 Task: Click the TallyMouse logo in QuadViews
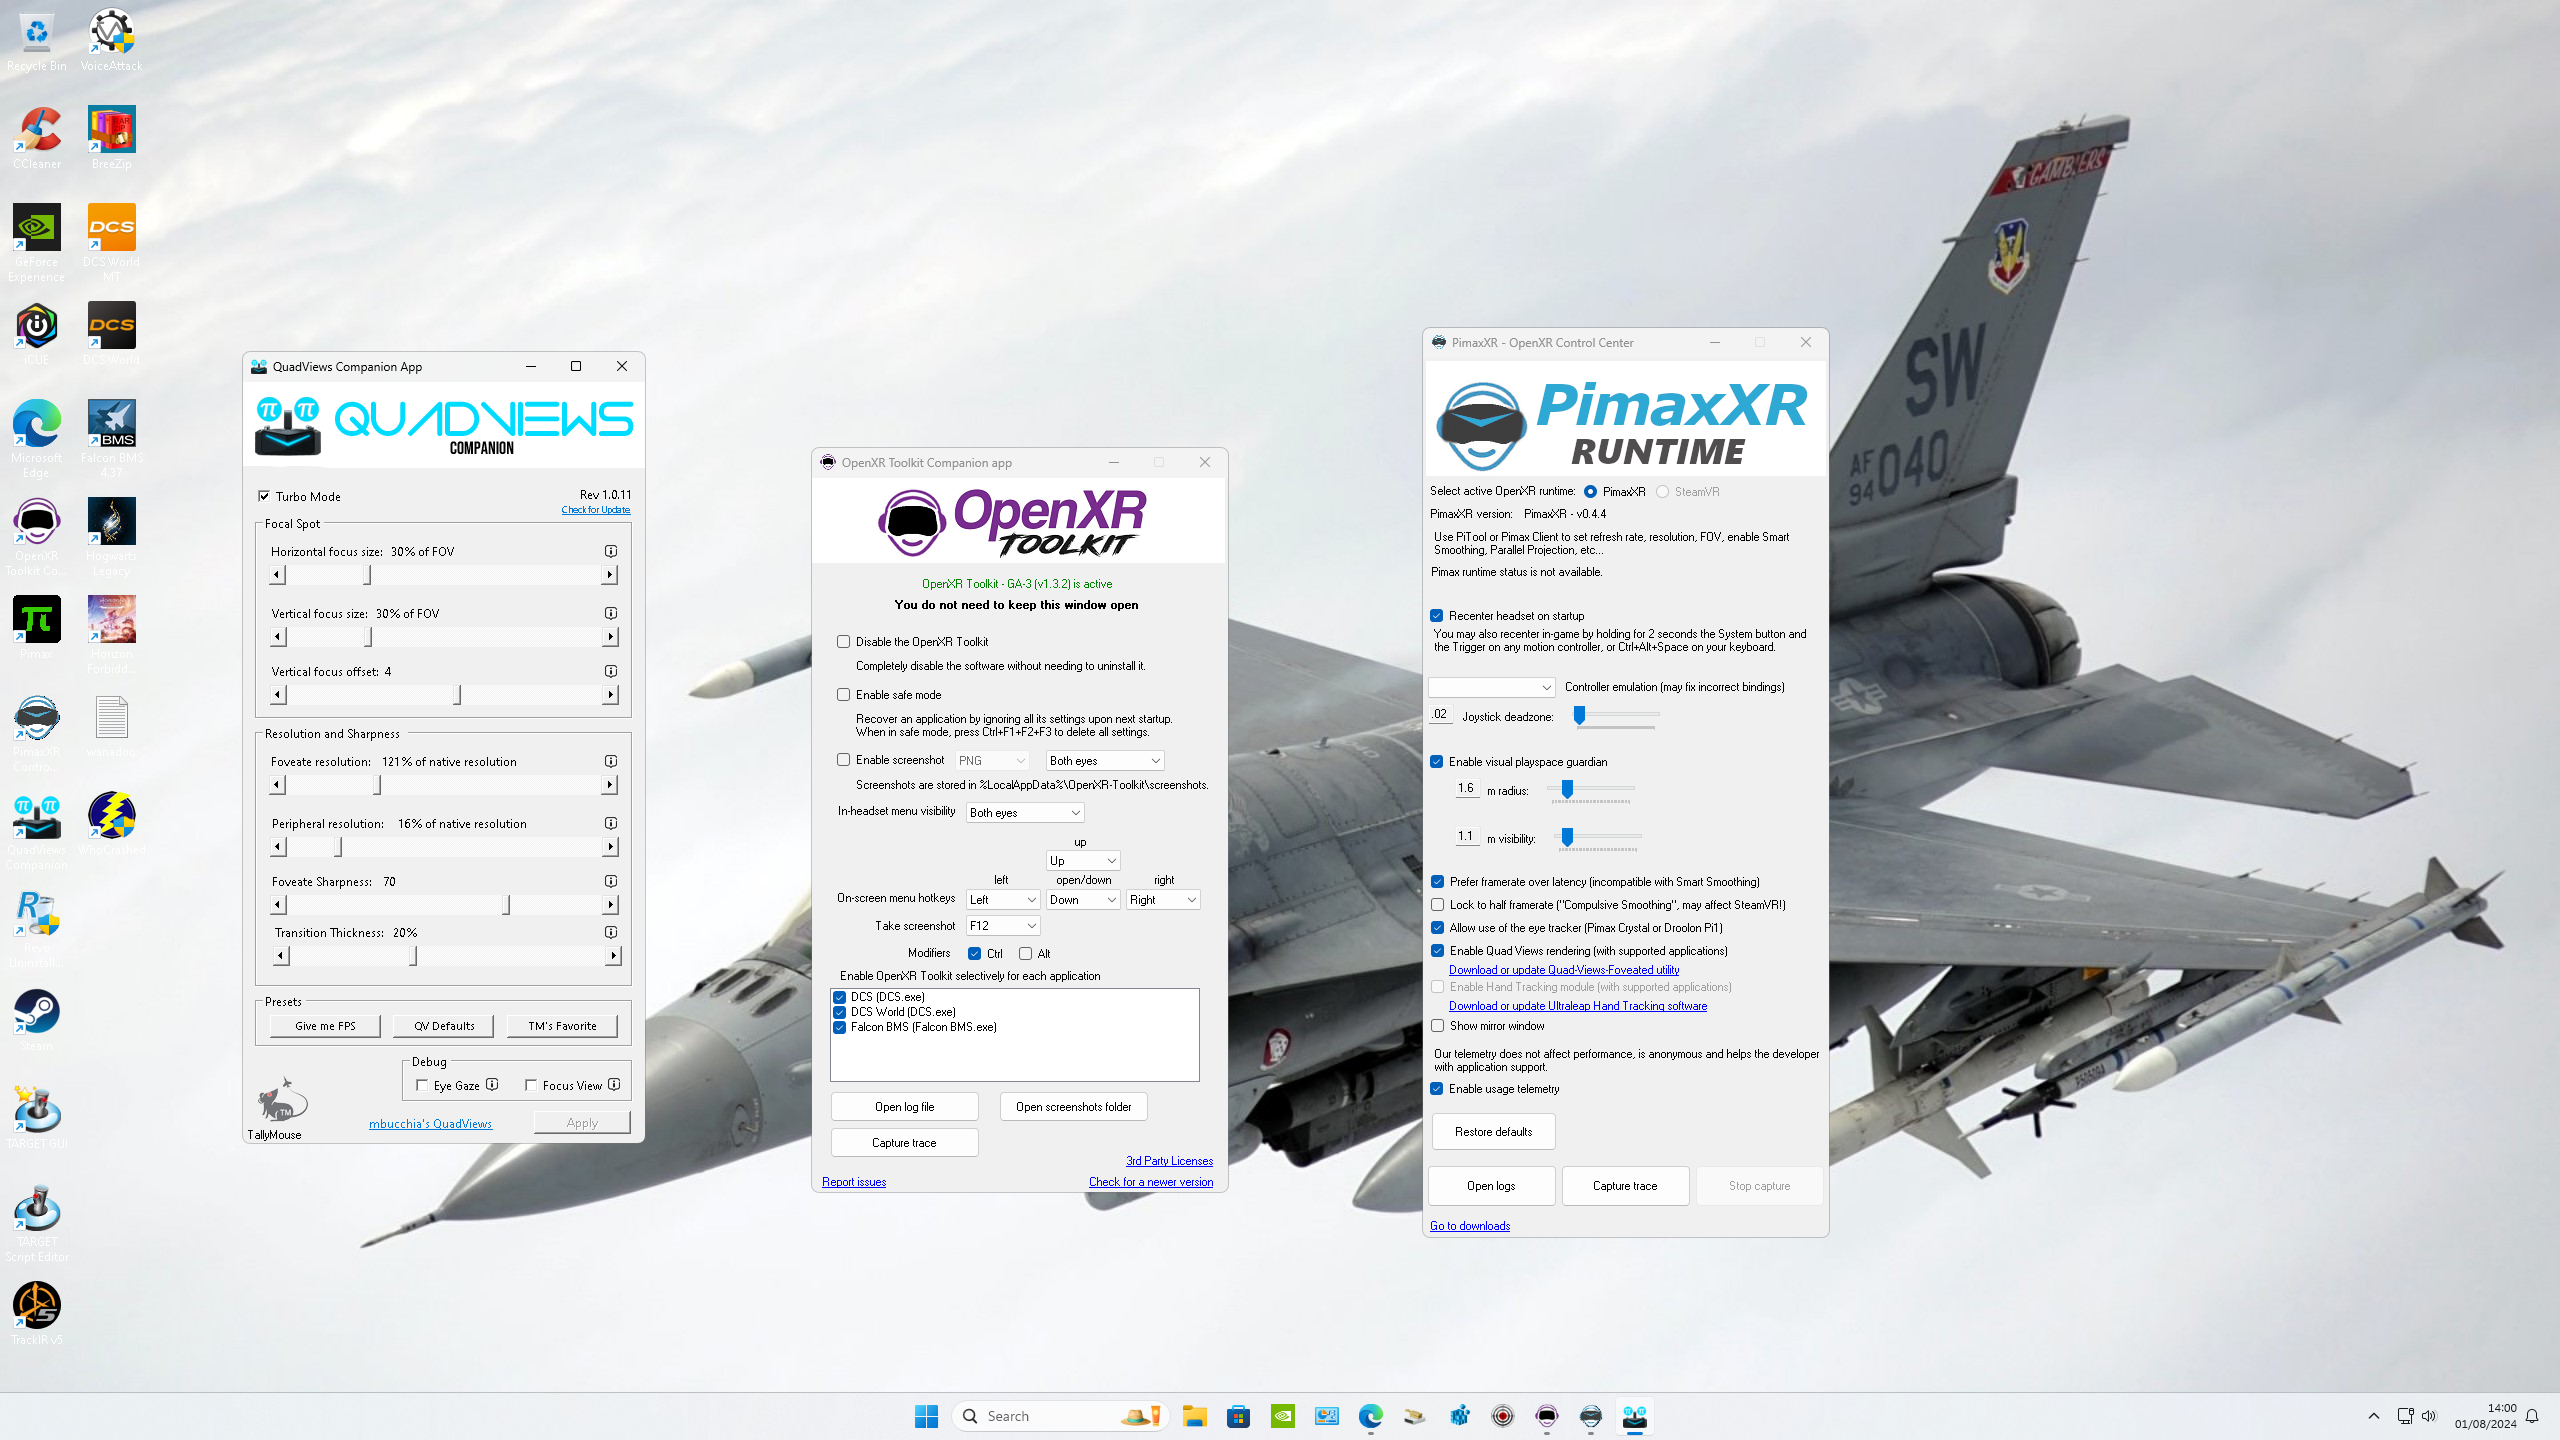[281, 1100]
